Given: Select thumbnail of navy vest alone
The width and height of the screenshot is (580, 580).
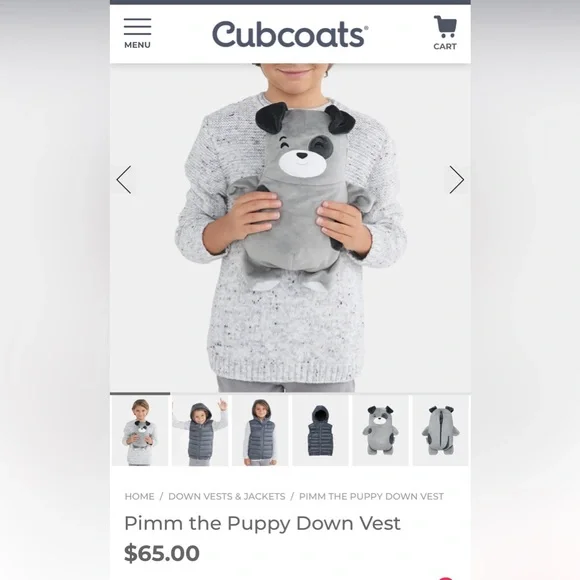Looking at the screenshot, I should click(320, 431).
